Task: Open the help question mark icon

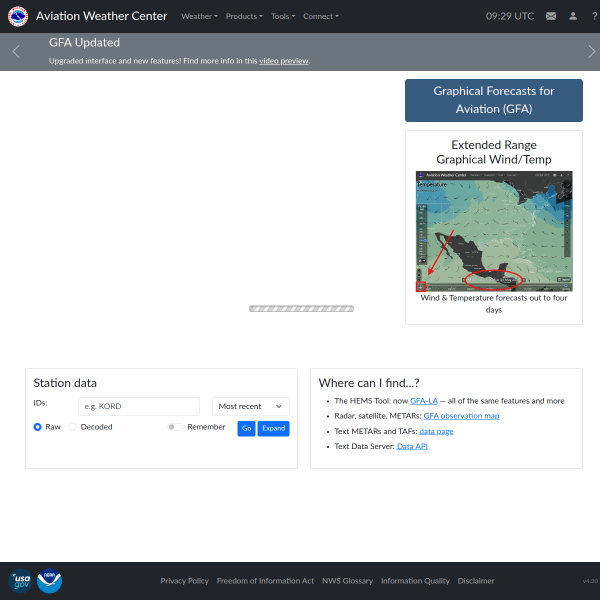Action: (x=594, y=16)
